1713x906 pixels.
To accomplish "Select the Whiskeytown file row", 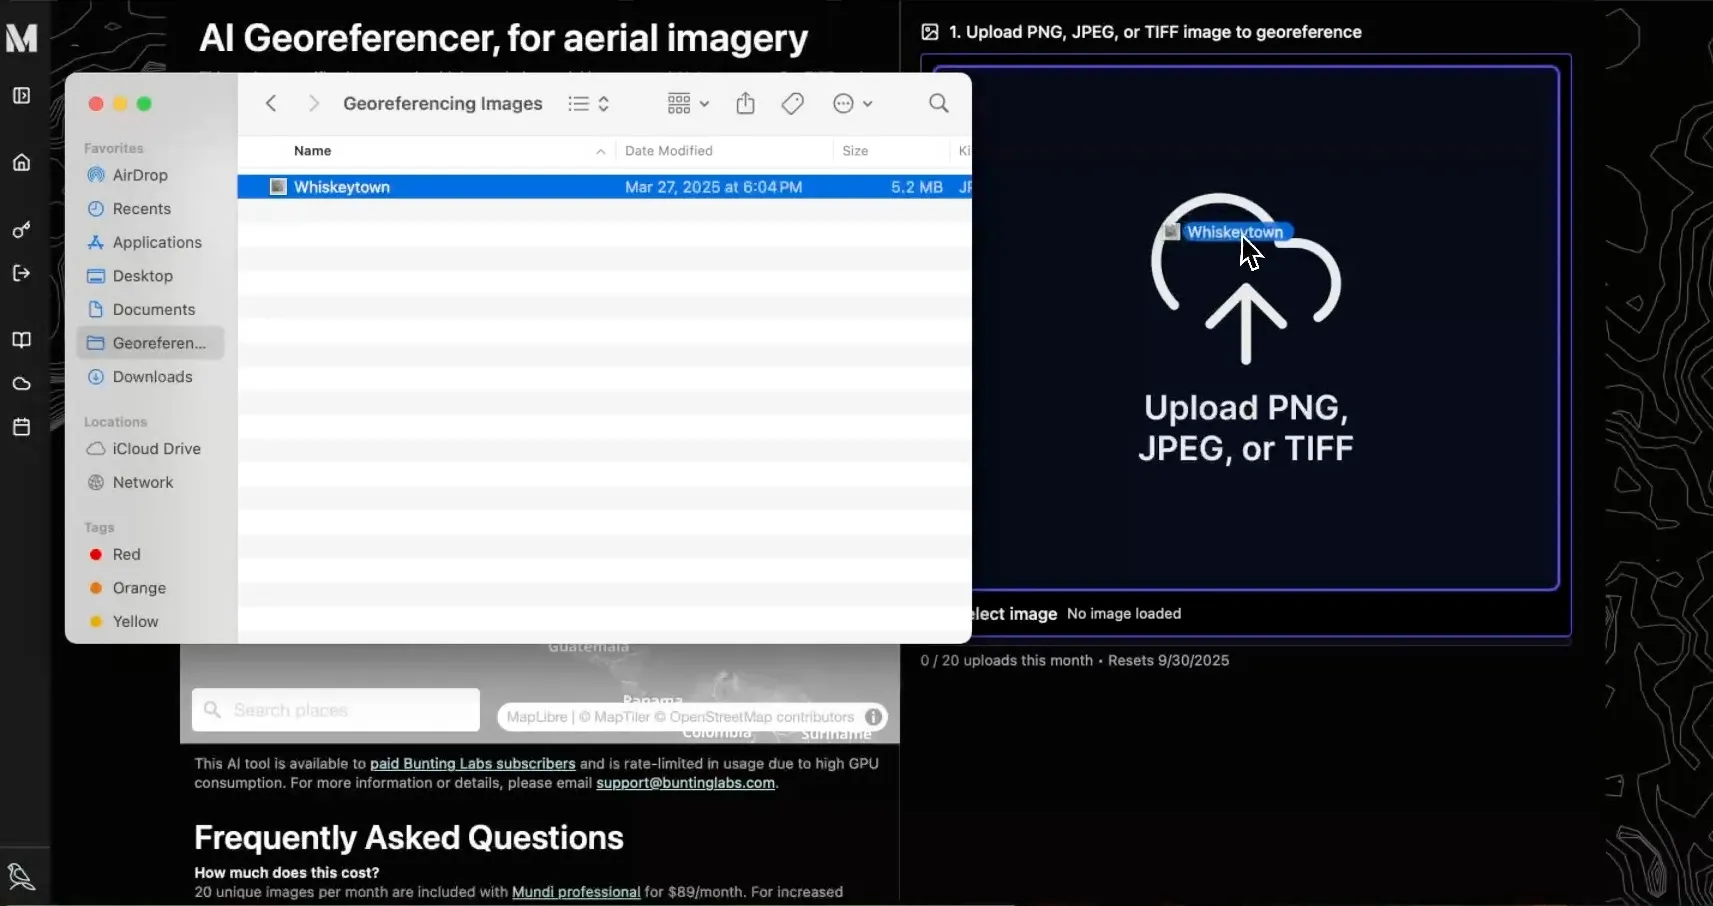I will click(604, 187).
